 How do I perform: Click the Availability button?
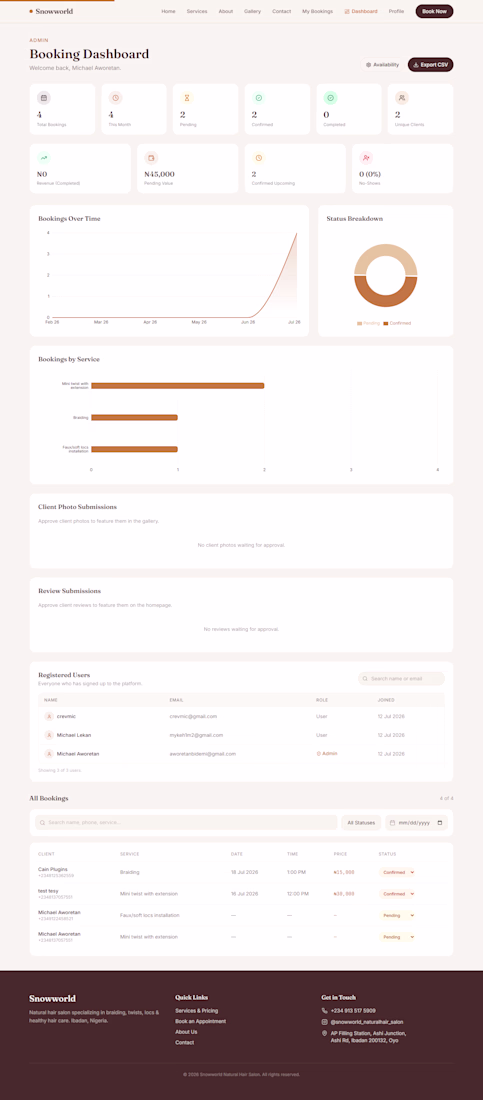click(x=383, y=65)
